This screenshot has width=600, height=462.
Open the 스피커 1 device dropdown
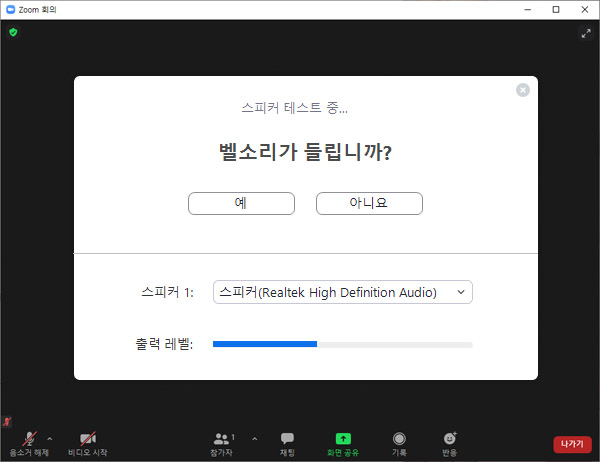(x=342, y=292)
